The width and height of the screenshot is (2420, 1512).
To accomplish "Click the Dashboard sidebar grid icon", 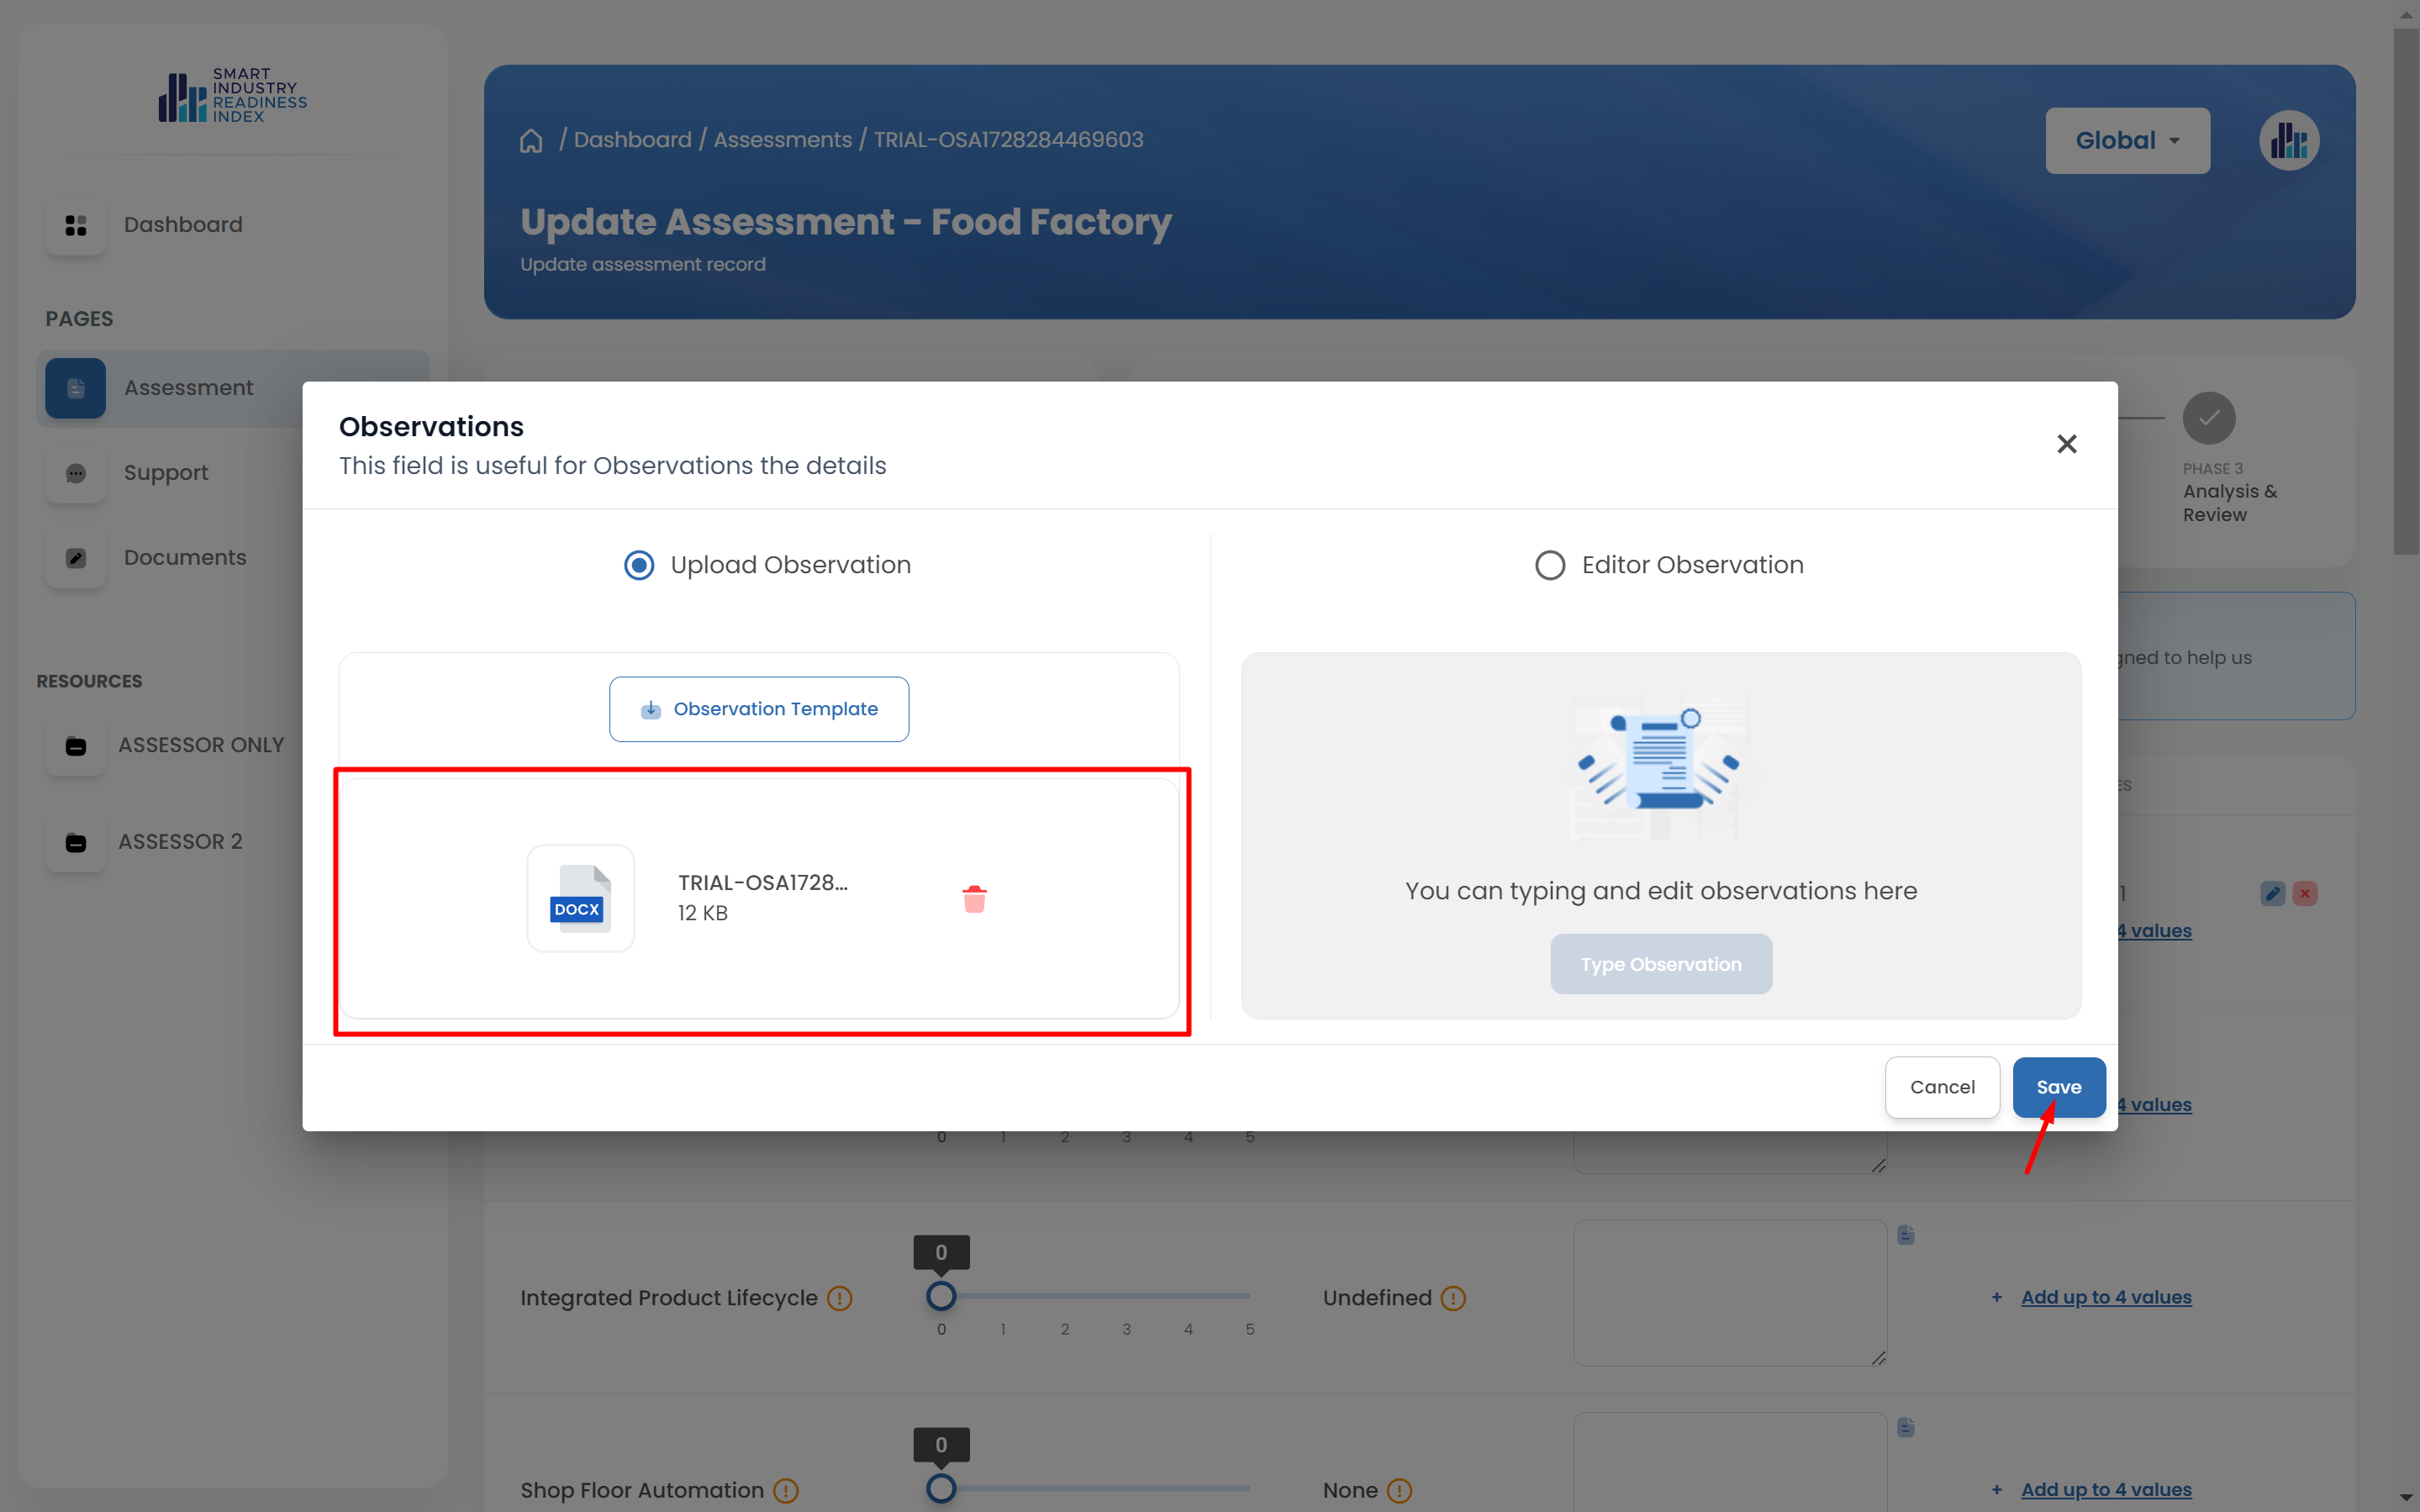I will [x=76, y=225].
